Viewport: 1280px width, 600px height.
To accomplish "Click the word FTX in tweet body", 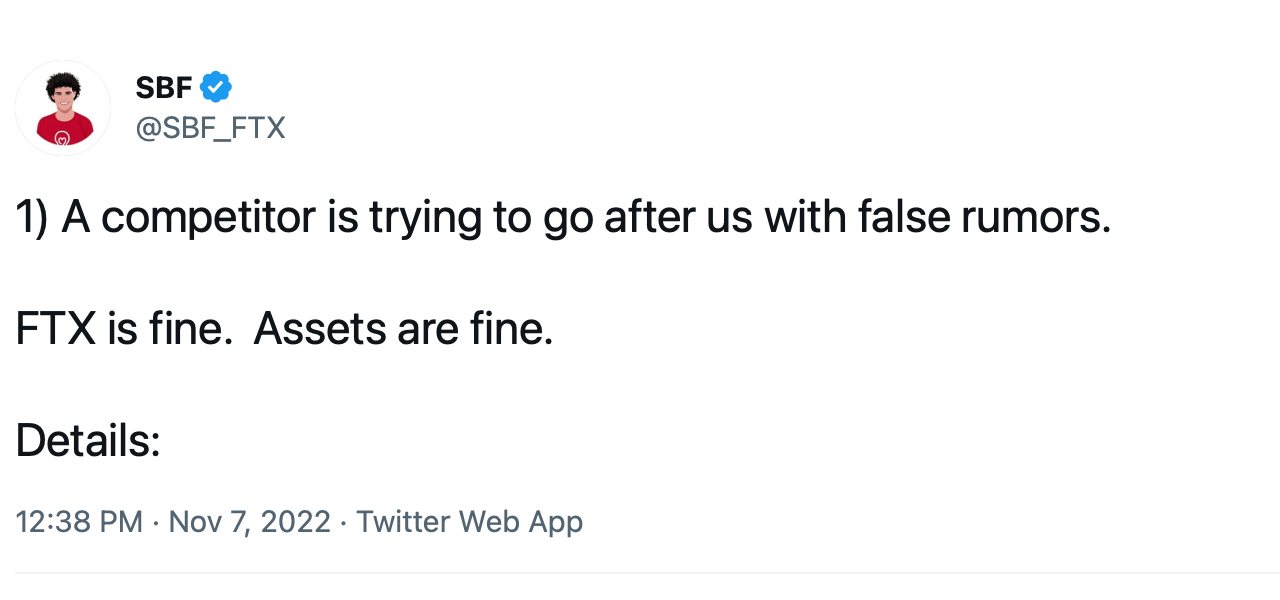I will 56,329.
